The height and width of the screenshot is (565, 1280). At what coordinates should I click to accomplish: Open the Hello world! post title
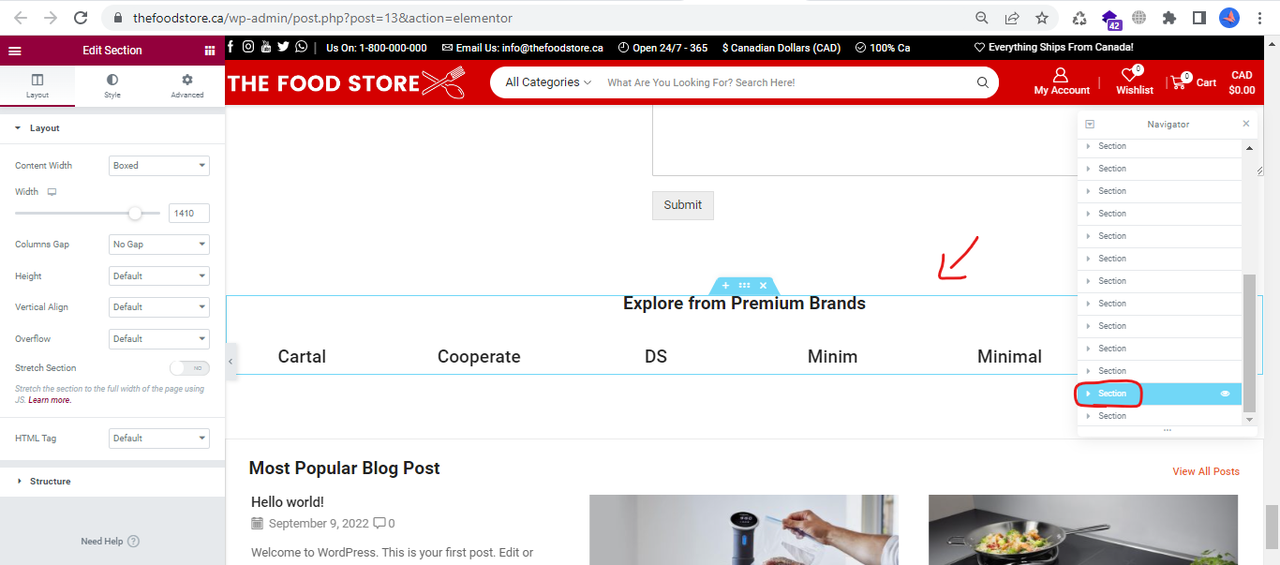point(287,502)
